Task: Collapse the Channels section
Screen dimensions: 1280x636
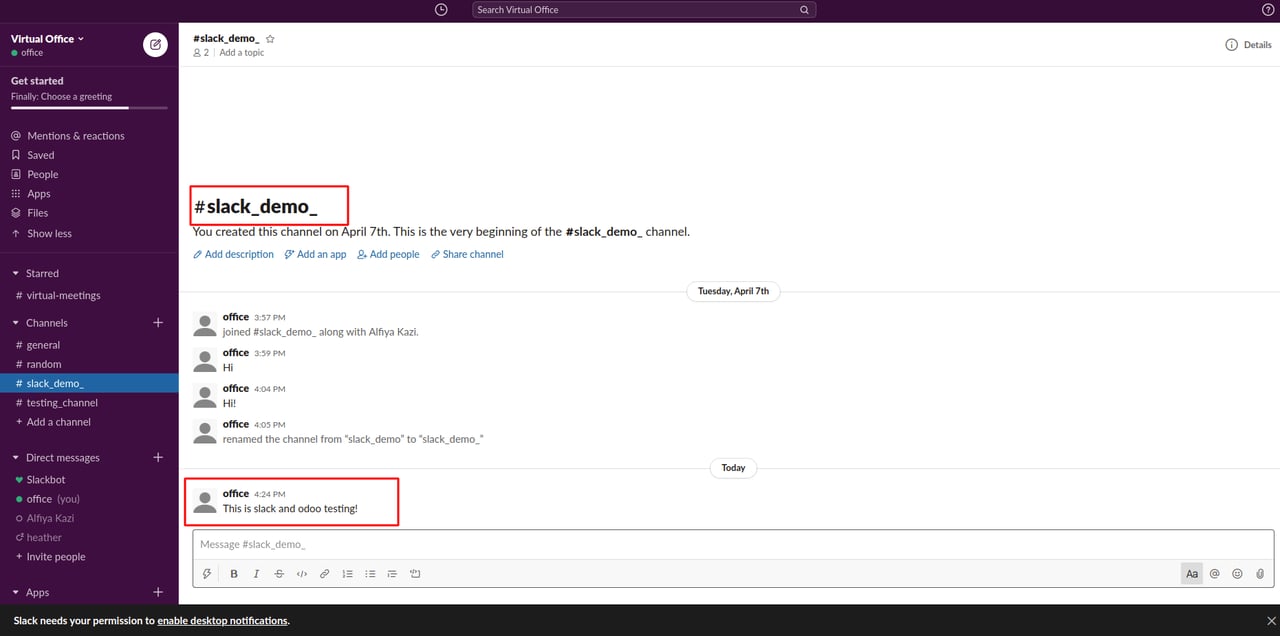Action: point(16,323)
